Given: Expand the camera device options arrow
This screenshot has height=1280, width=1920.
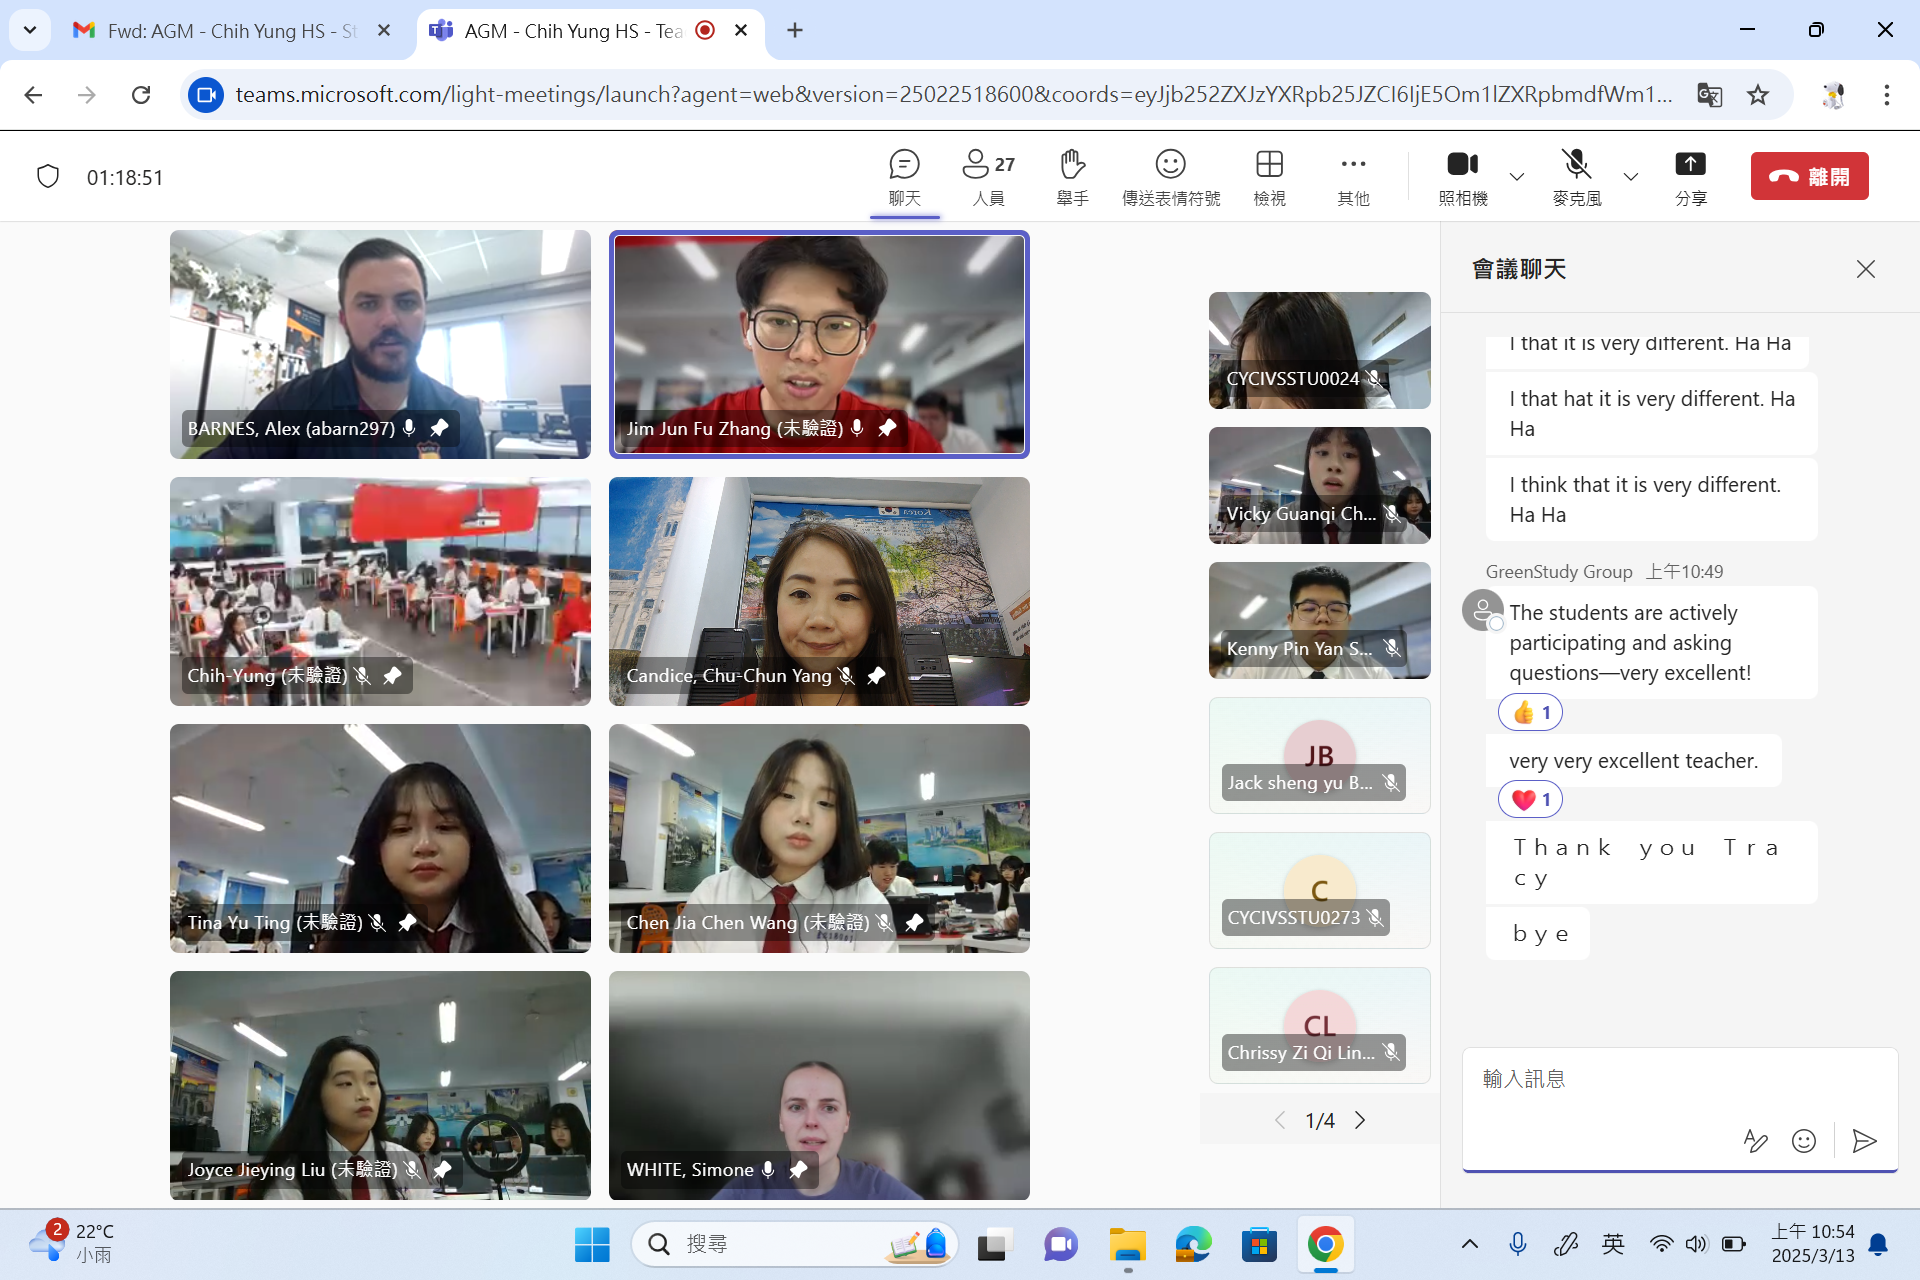Looking at the screenshot, I should 1516,177.
